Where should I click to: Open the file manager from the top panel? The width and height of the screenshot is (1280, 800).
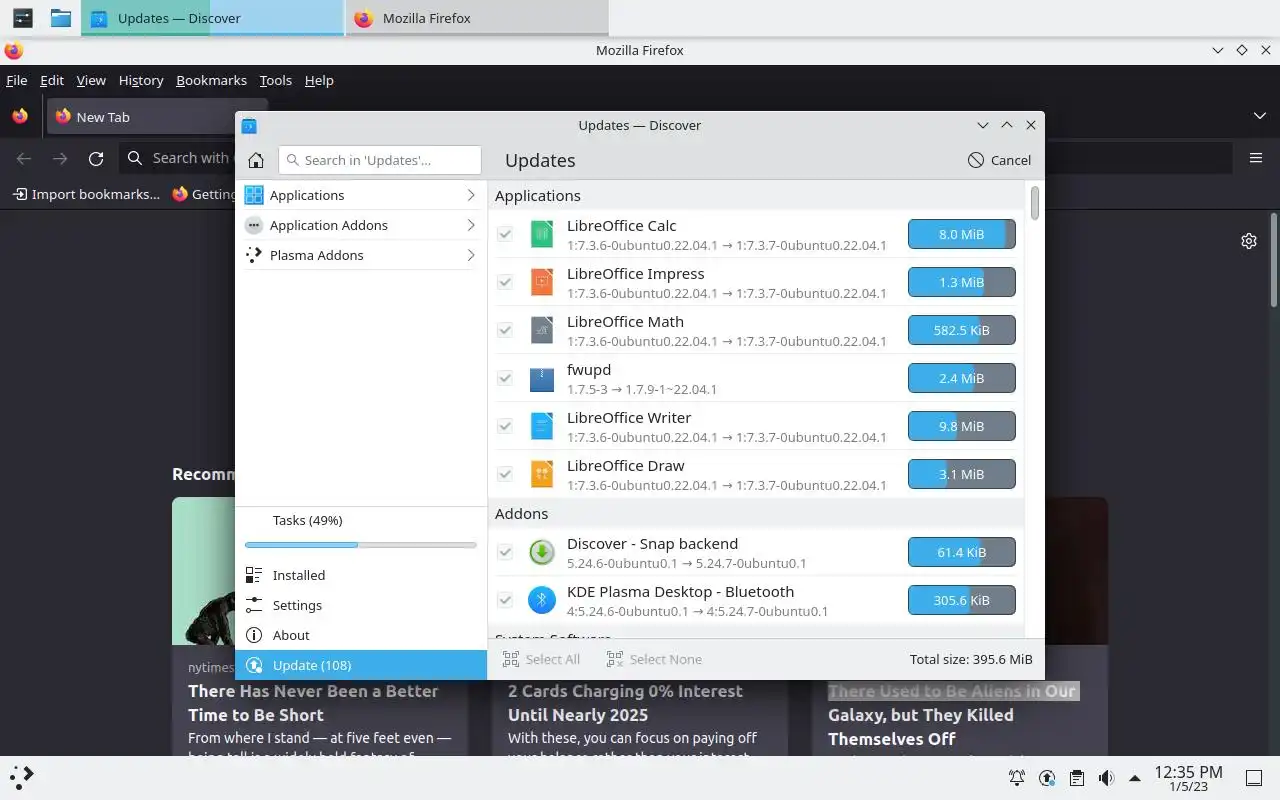coord(61,18)
